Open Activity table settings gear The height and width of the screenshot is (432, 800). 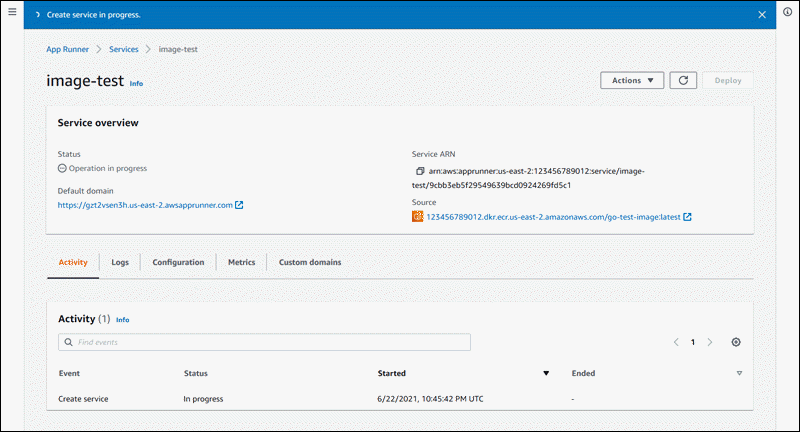tap(736, 342)
